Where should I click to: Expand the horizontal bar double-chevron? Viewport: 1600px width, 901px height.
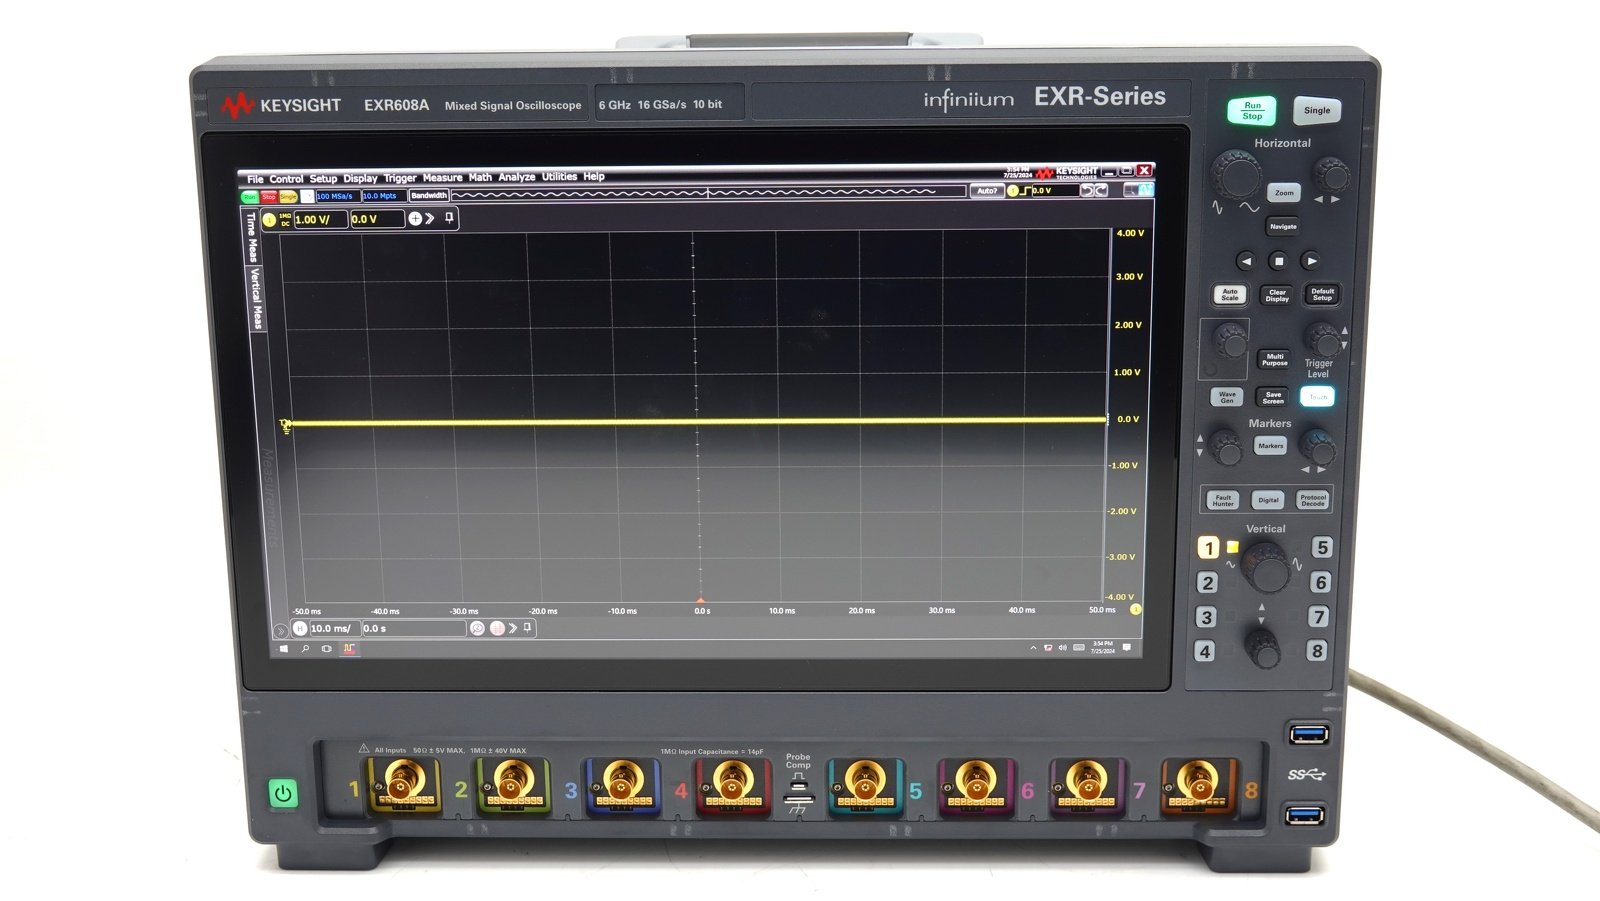513,628
